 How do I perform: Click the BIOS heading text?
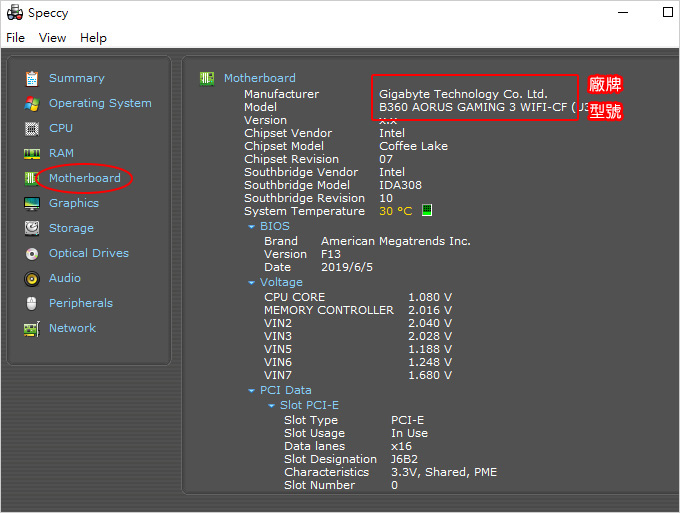(275, 226)
